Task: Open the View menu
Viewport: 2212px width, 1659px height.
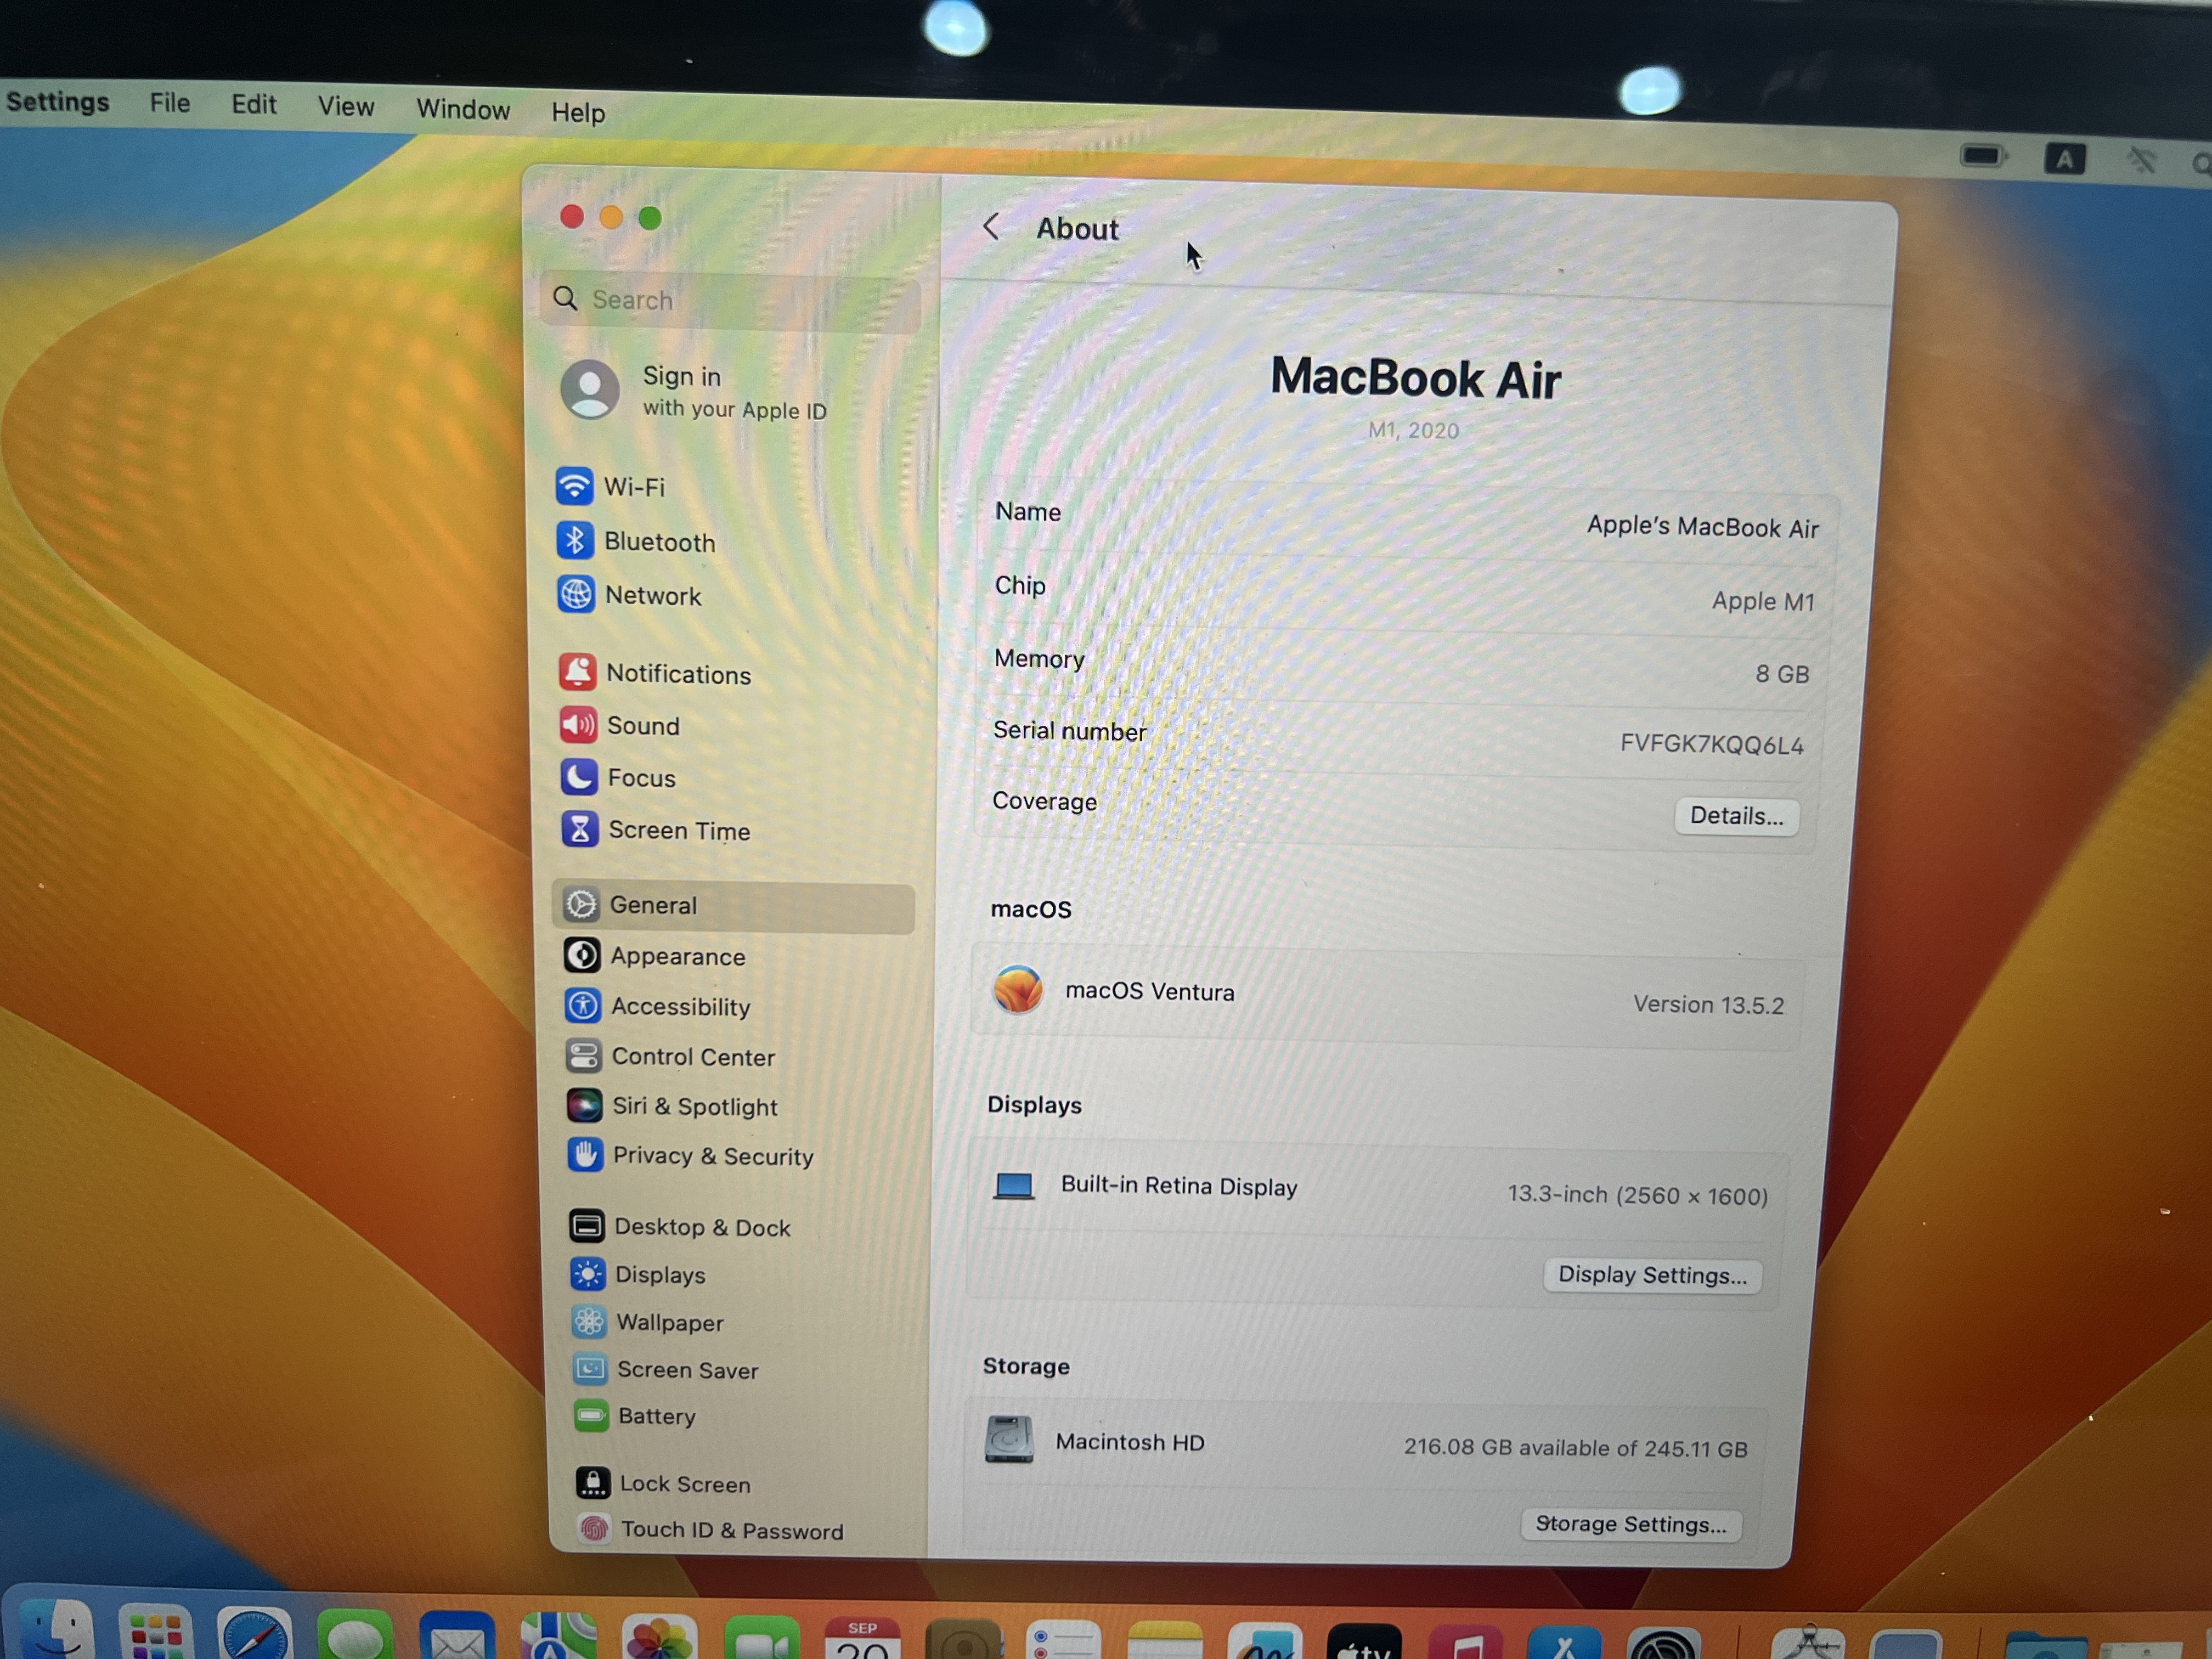Action: point(345,106)
